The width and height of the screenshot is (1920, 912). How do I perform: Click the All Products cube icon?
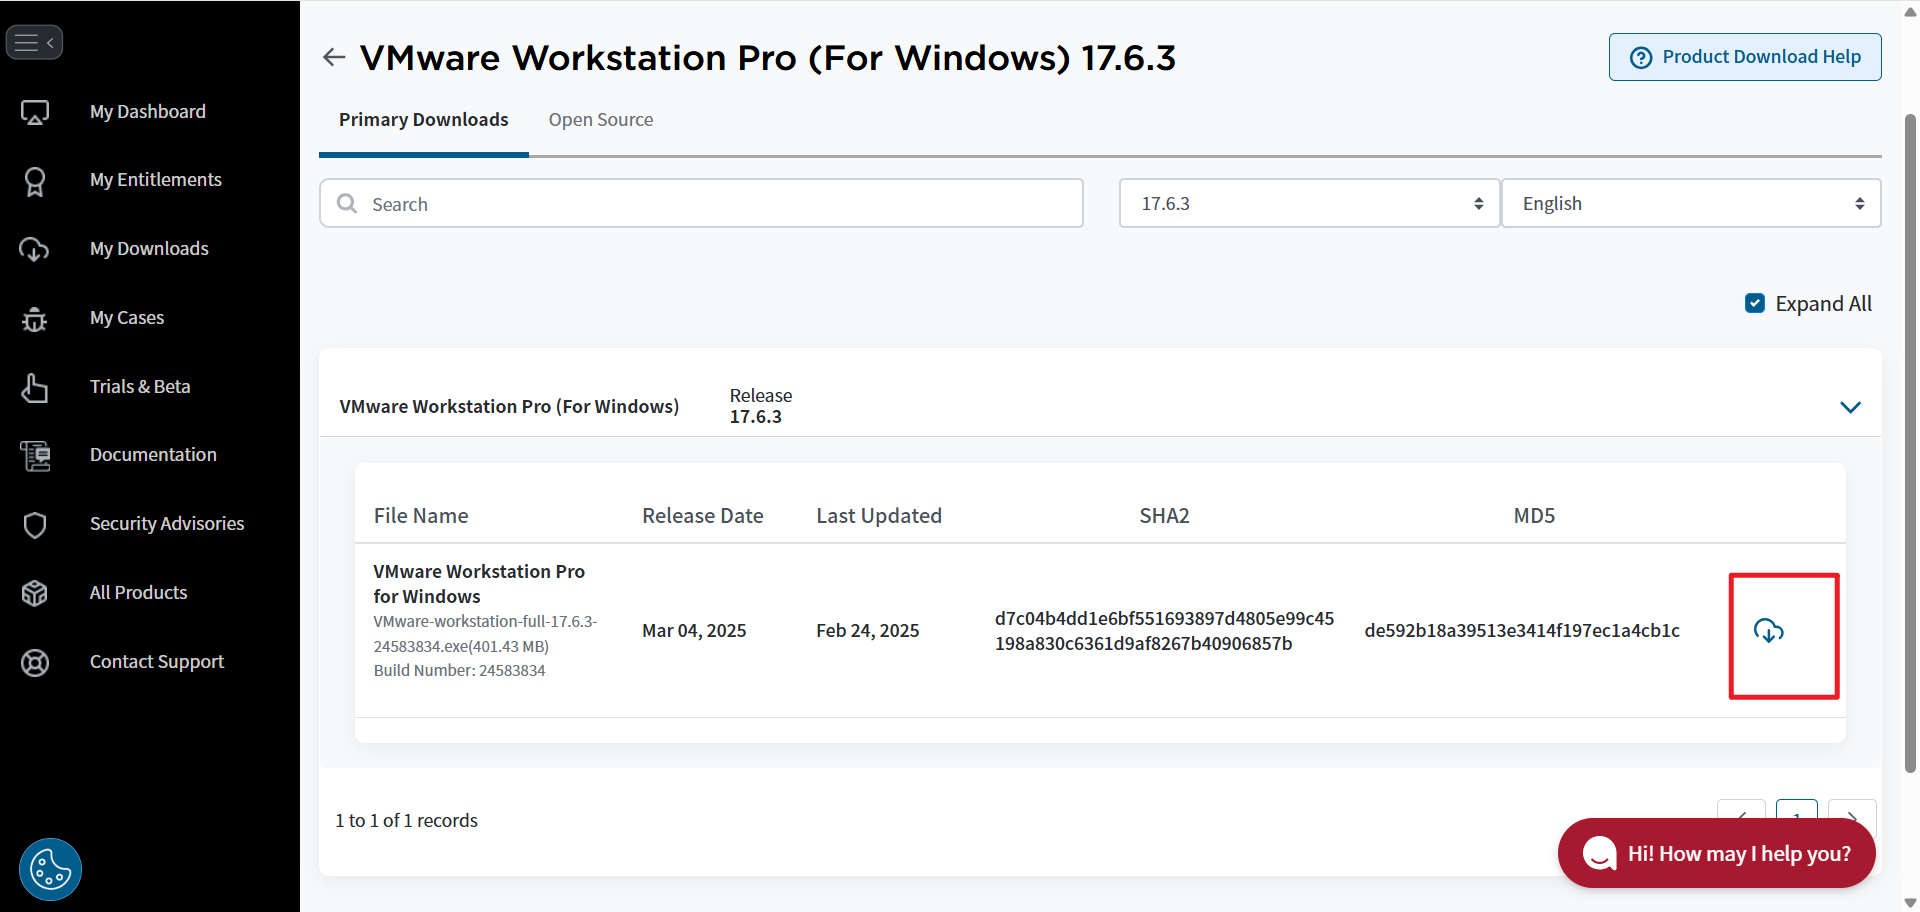point(35,593)
